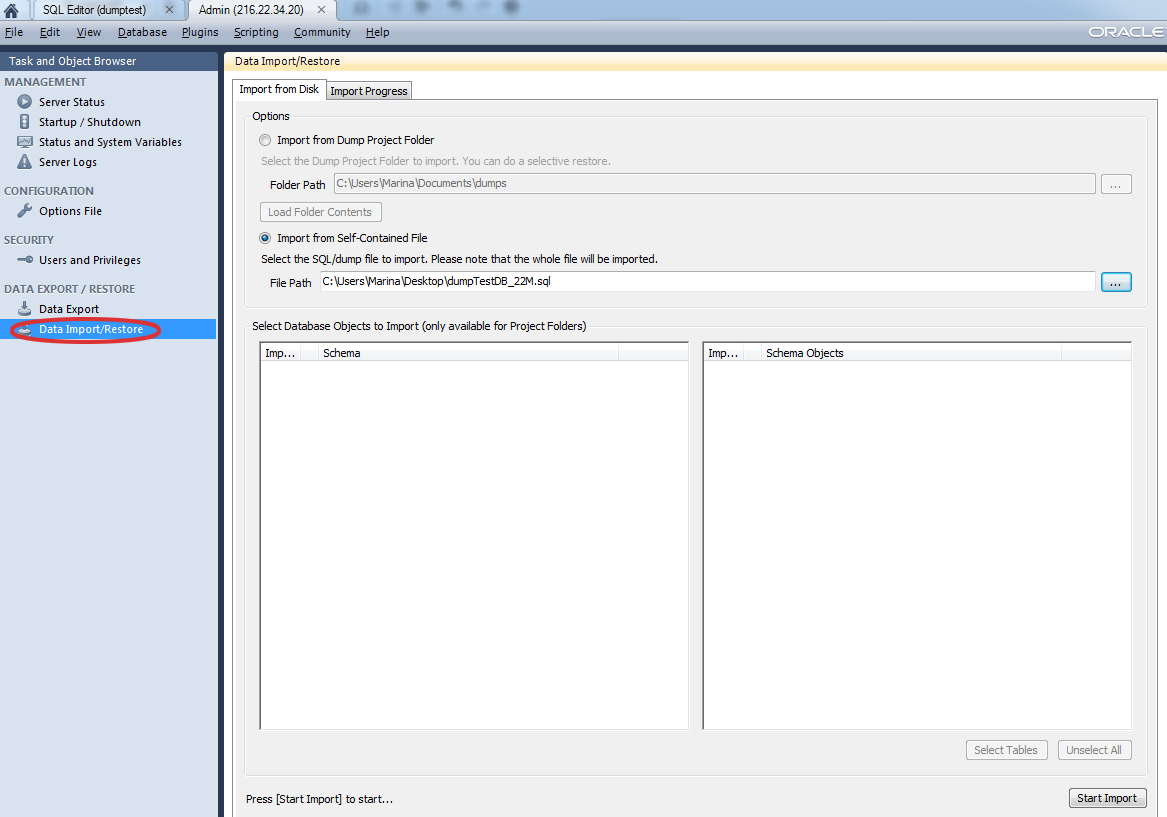
Task: Switch to the SQL Editor (dumptest) tab
Action: [95, 10]
